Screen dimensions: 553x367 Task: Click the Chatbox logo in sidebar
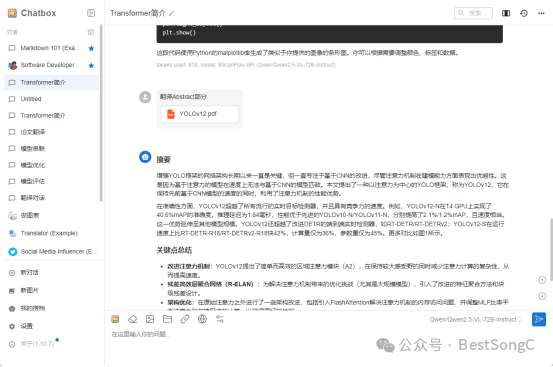coord(12,13)
